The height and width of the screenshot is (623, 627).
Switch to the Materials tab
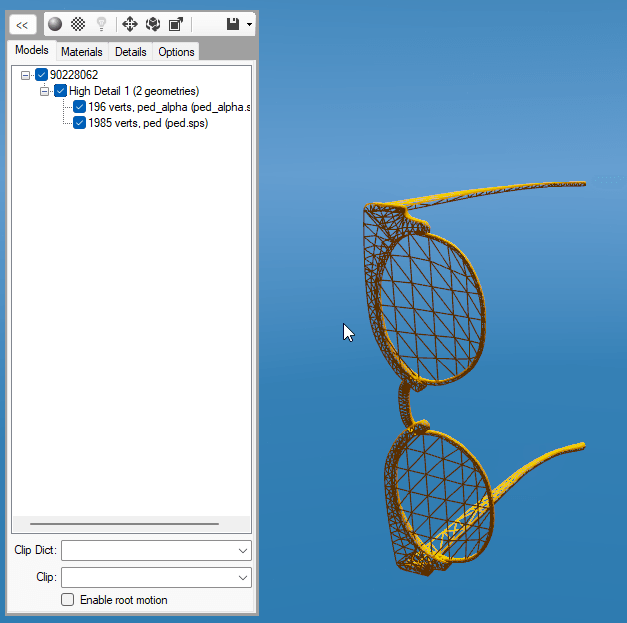coord(82,52)
